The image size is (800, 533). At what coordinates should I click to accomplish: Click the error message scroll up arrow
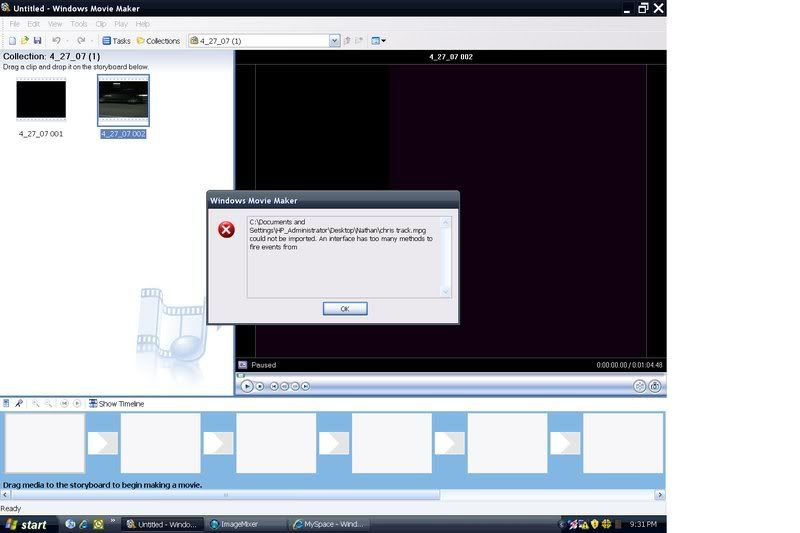click(x=445, y=222)
